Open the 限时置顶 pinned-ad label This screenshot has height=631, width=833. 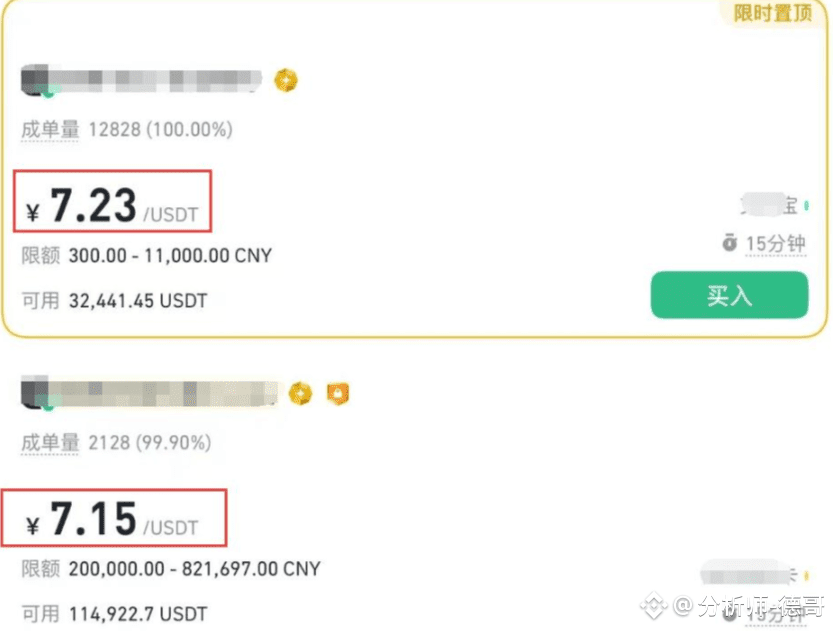point(773,13)
